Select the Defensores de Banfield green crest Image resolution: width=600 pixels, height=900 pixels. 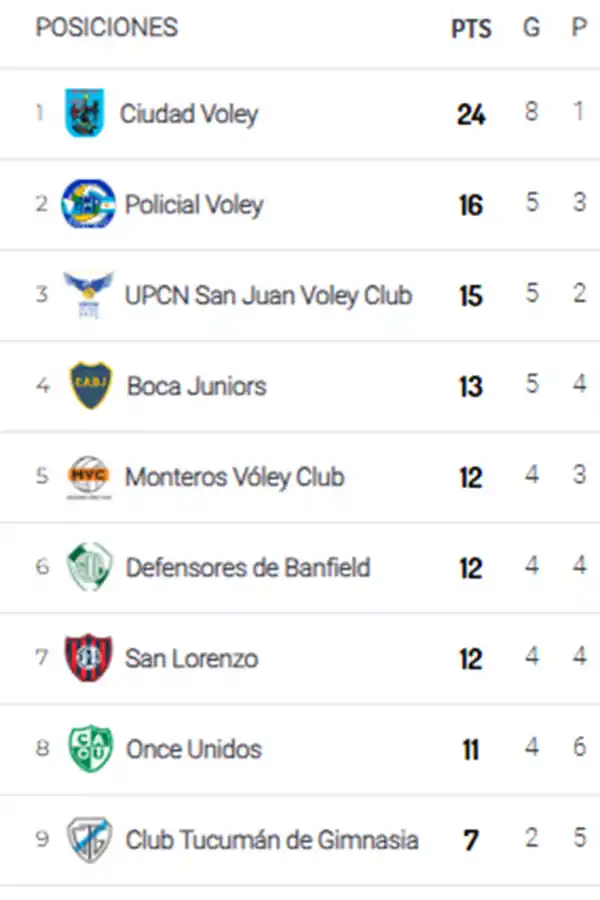88,568
